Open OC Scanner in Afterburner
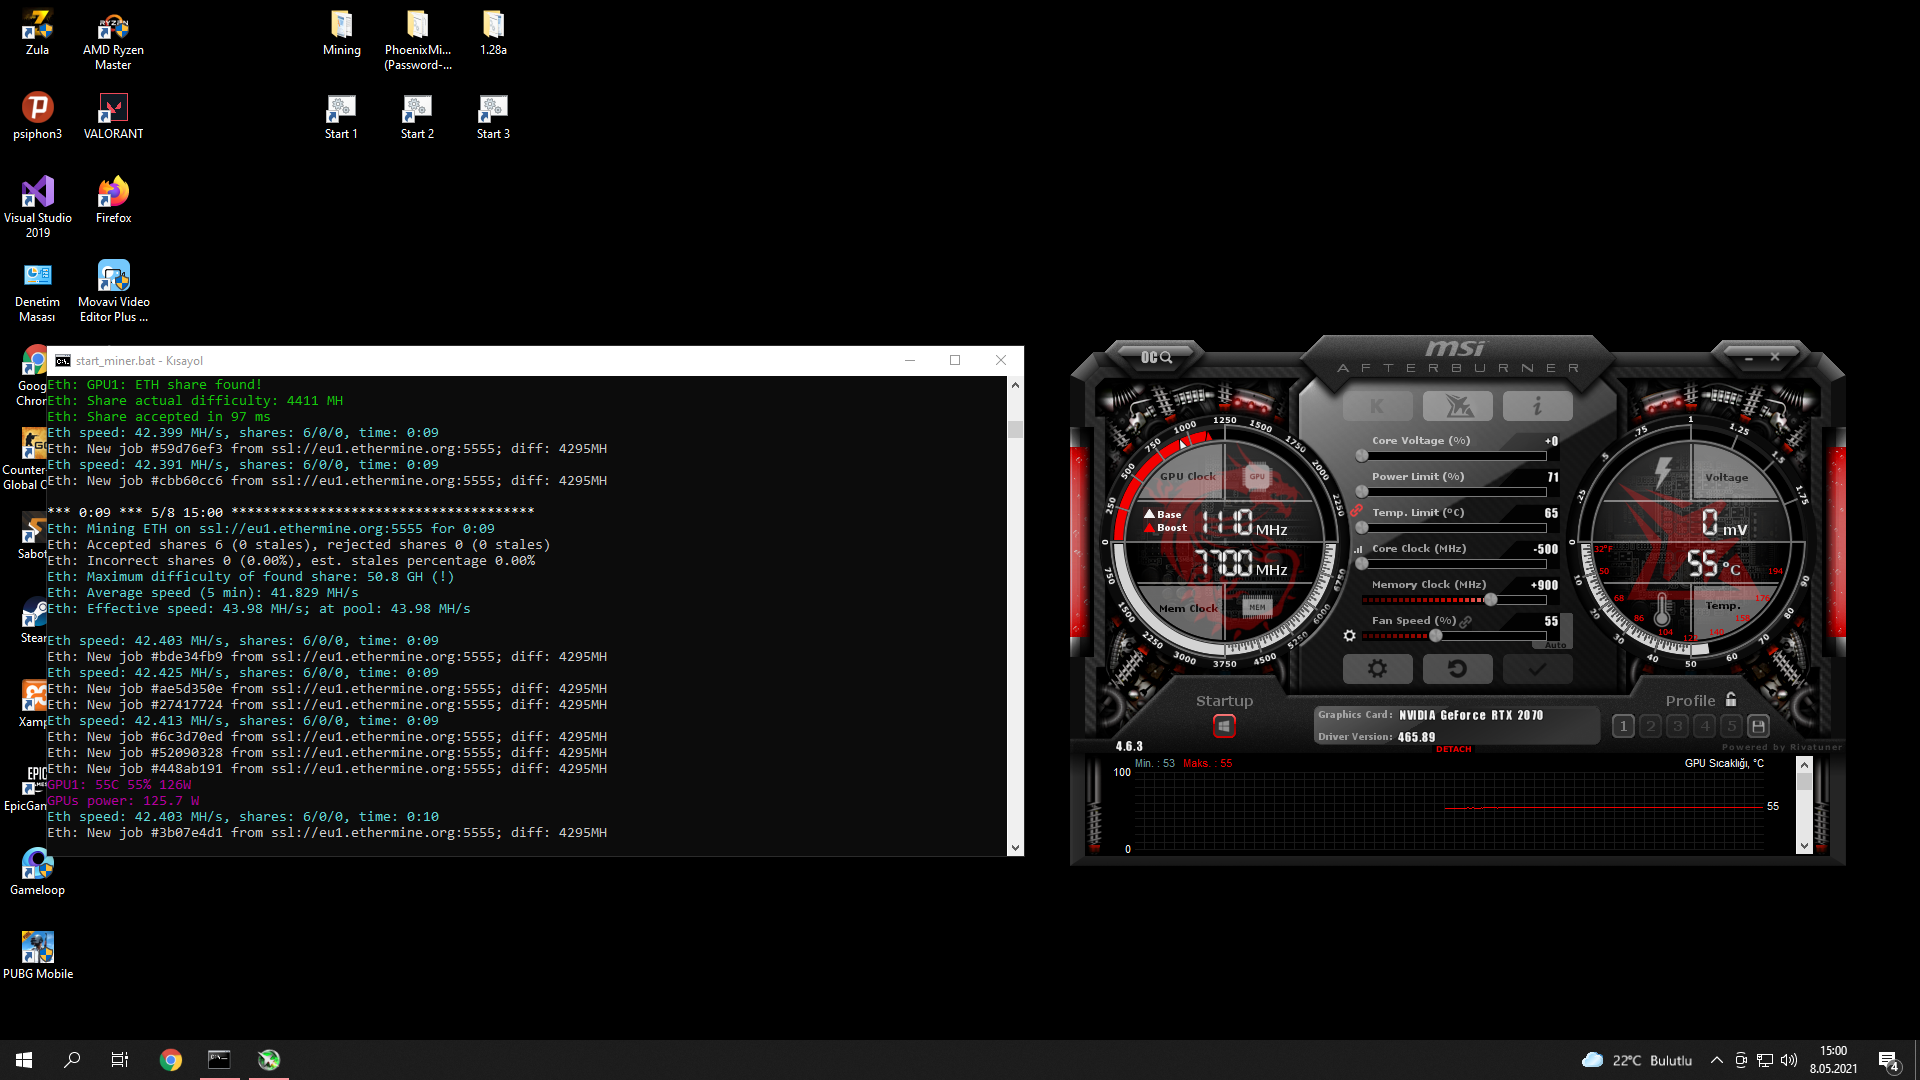 [1156, 357]
